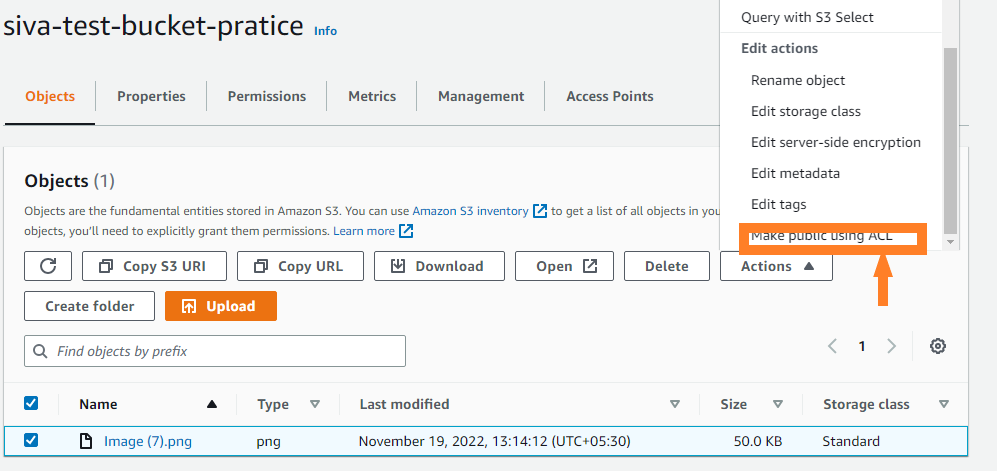Uncheck the Image (7).png row checkbox
The image size is (997, 471).
[x=31, y=440]
